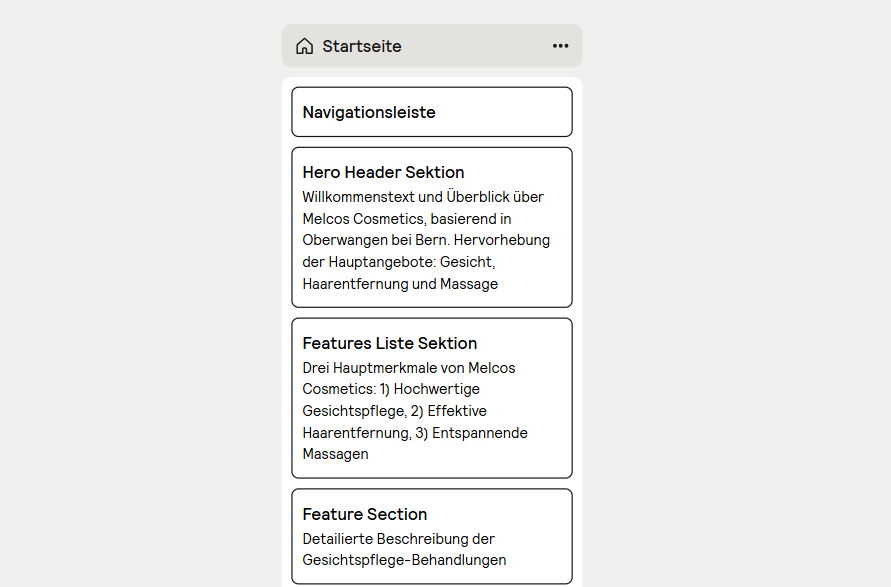Select the Feature Section card
Viewport: 891px width, 587px height.
point(432,536)
